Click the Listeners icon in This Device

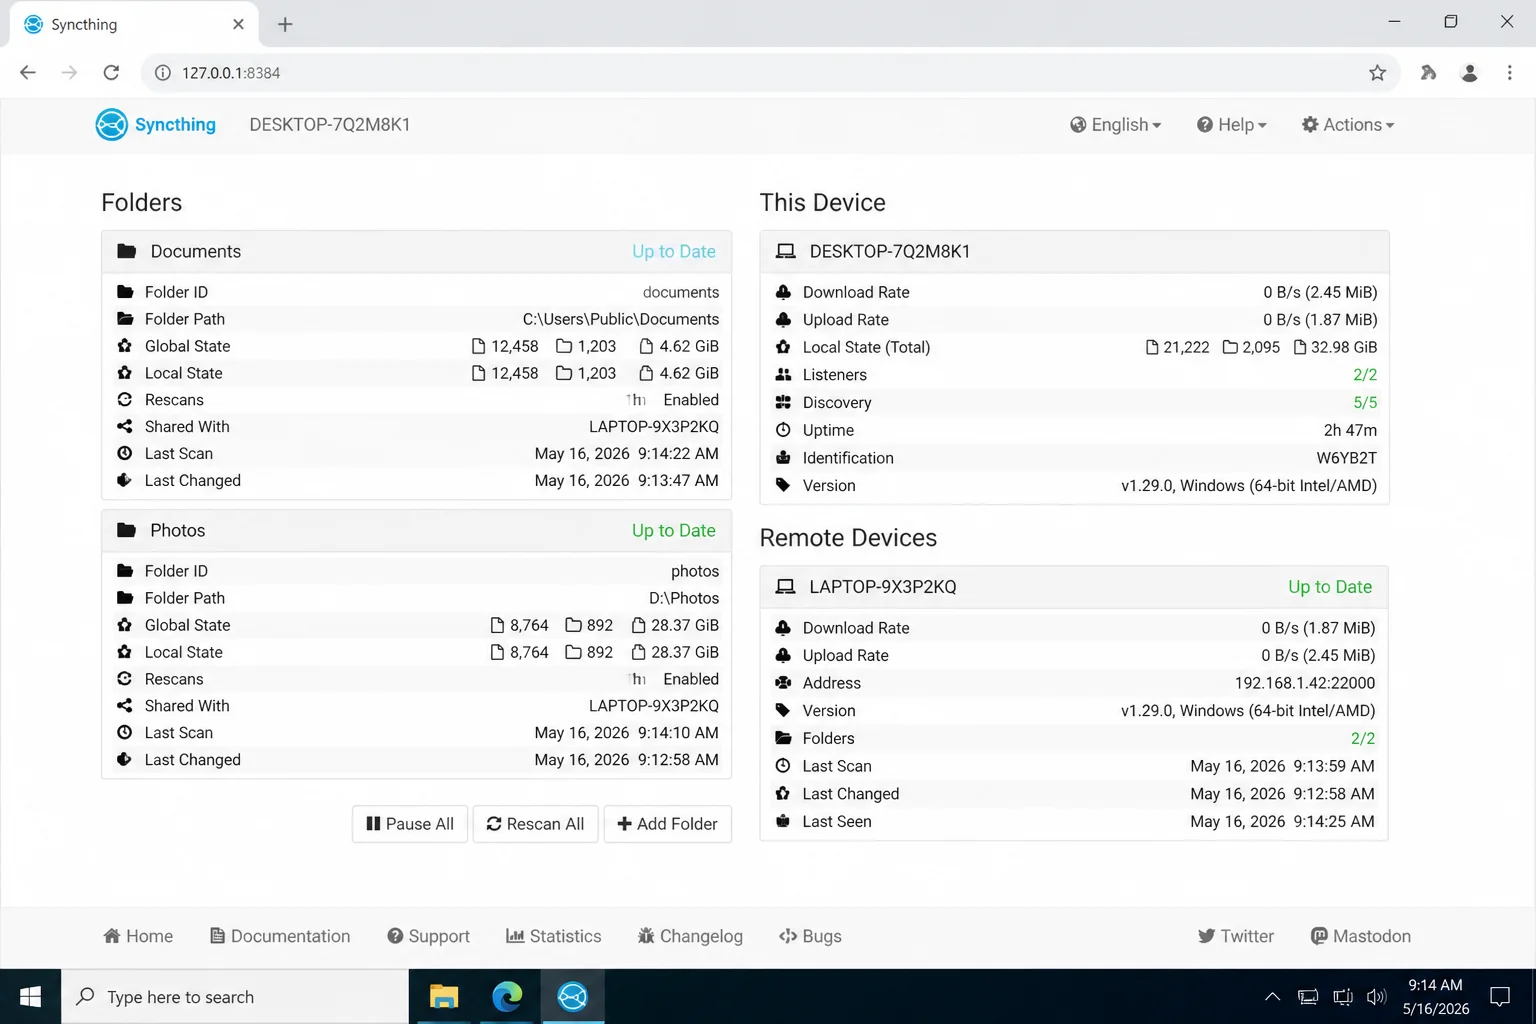(x=783, y=374)
